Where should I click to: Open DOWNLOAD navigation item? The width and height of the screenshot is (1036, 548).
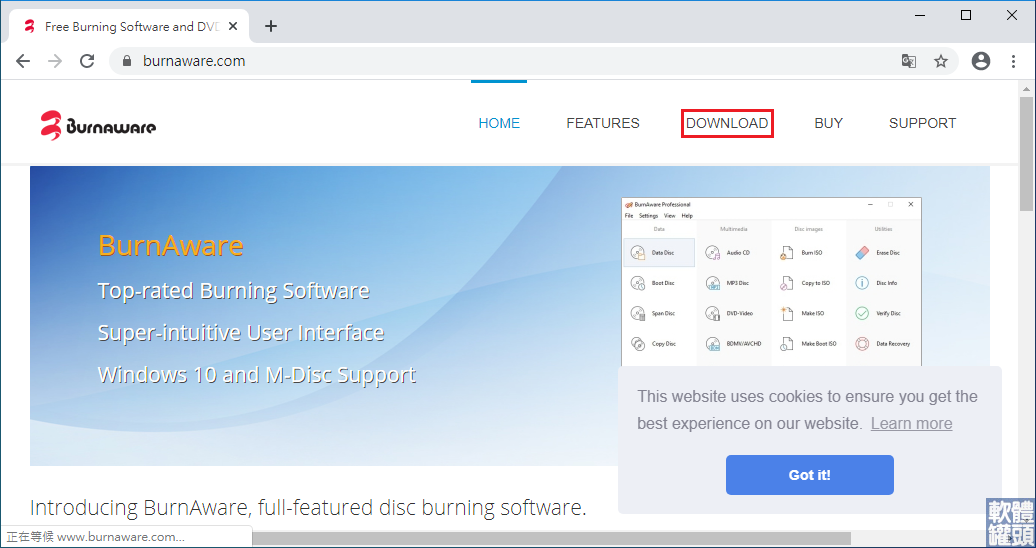point(727,124)
